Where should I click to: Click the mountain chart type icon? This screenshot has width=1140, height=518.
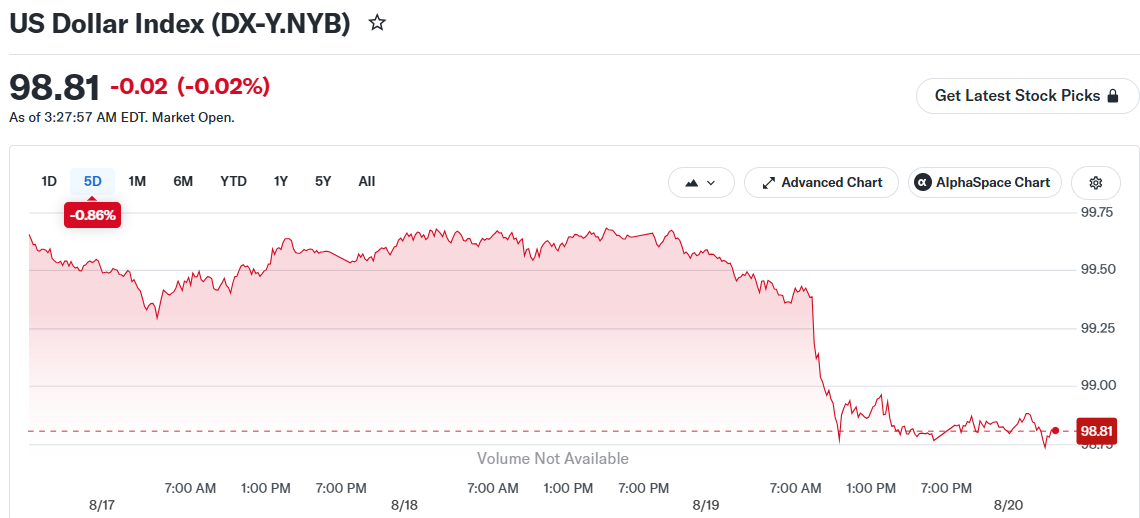pyautogui.click(x=691, y=183)
